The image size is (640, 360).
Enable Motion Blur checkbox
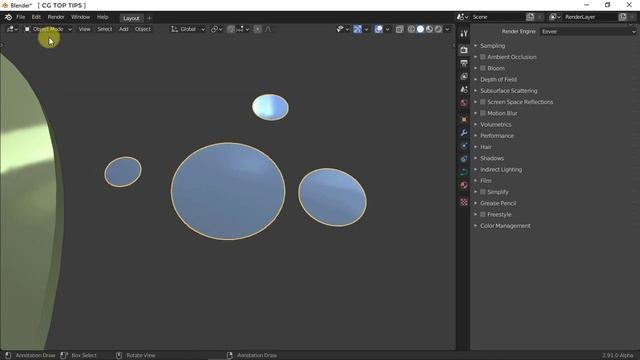tap(483, 113)
